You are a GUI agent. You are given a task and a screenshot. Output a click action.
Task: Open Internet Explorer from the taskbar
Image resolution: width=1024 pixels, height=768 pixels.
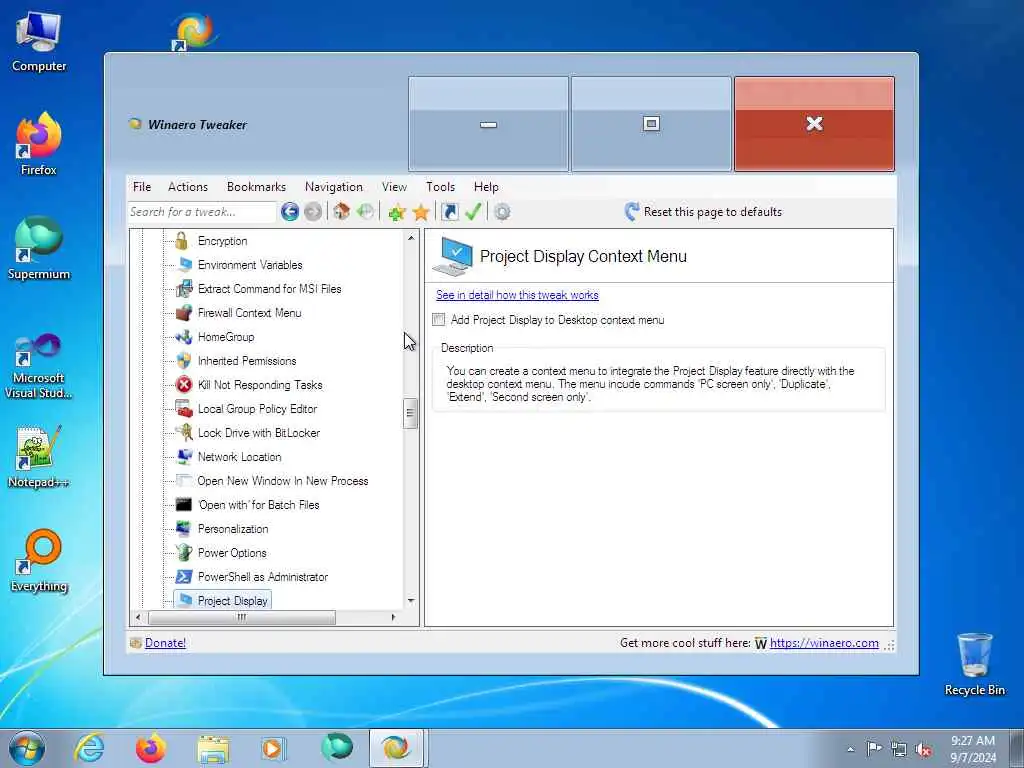click(x=89, y=748)
